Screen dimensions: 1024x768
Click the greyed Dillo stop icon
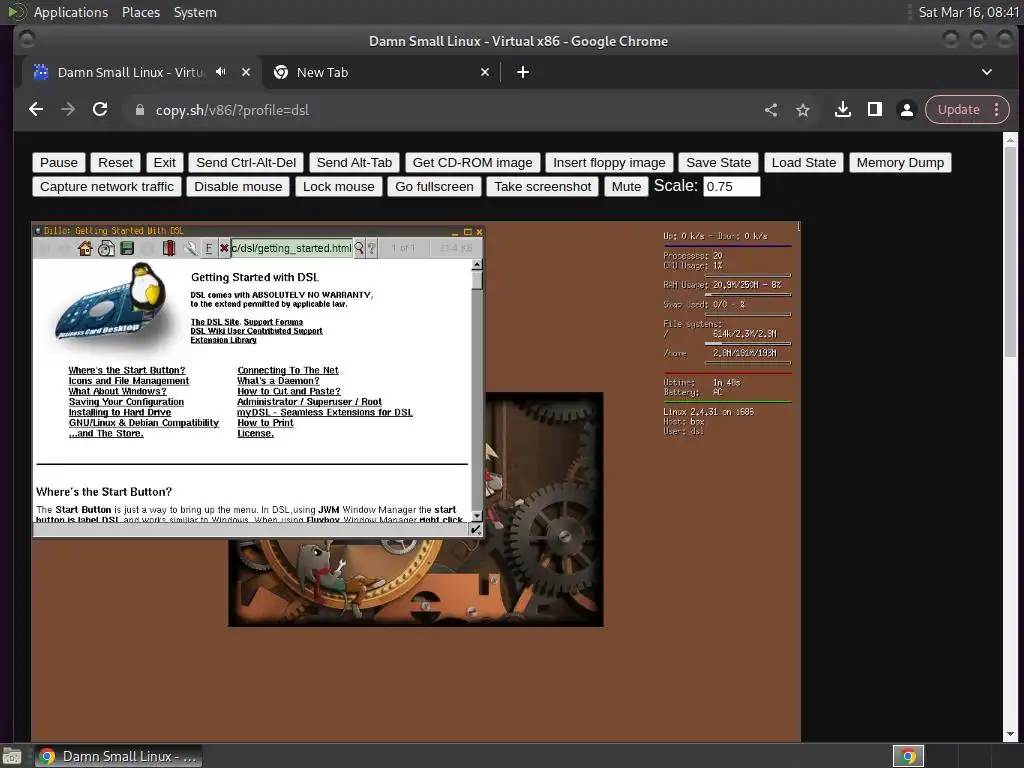pos(148,248)
